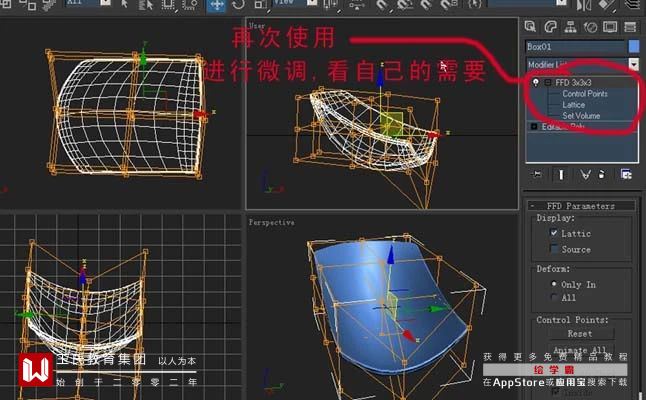Viewport: 646px width, 400px height.
Task: Choose the rectangular selection region tool
Action: point(169,5)
